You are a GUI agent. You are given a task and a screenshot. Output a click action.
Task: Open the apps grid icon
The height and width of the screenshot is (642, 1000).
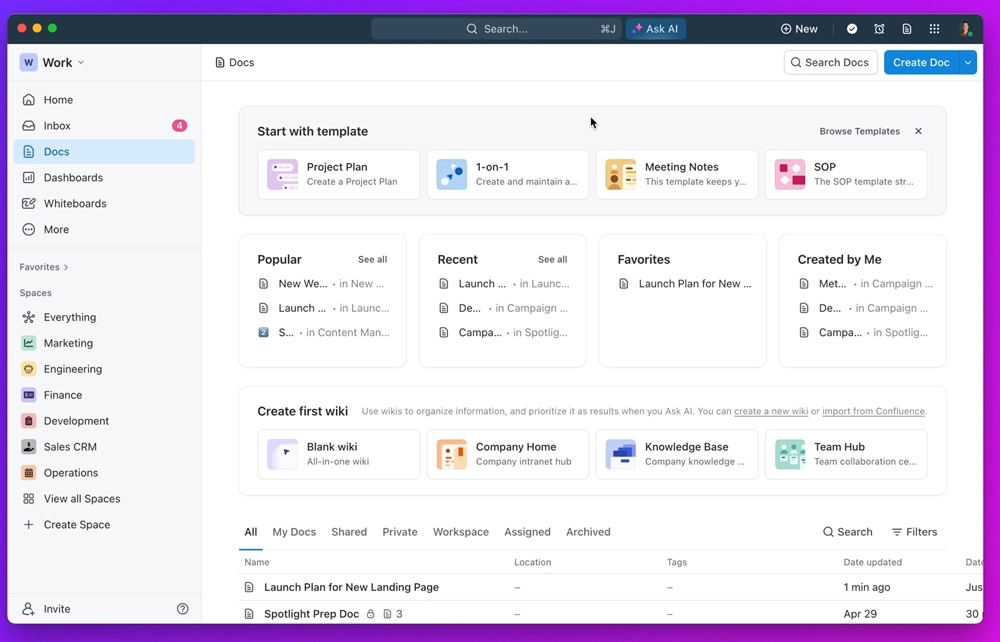934,29
